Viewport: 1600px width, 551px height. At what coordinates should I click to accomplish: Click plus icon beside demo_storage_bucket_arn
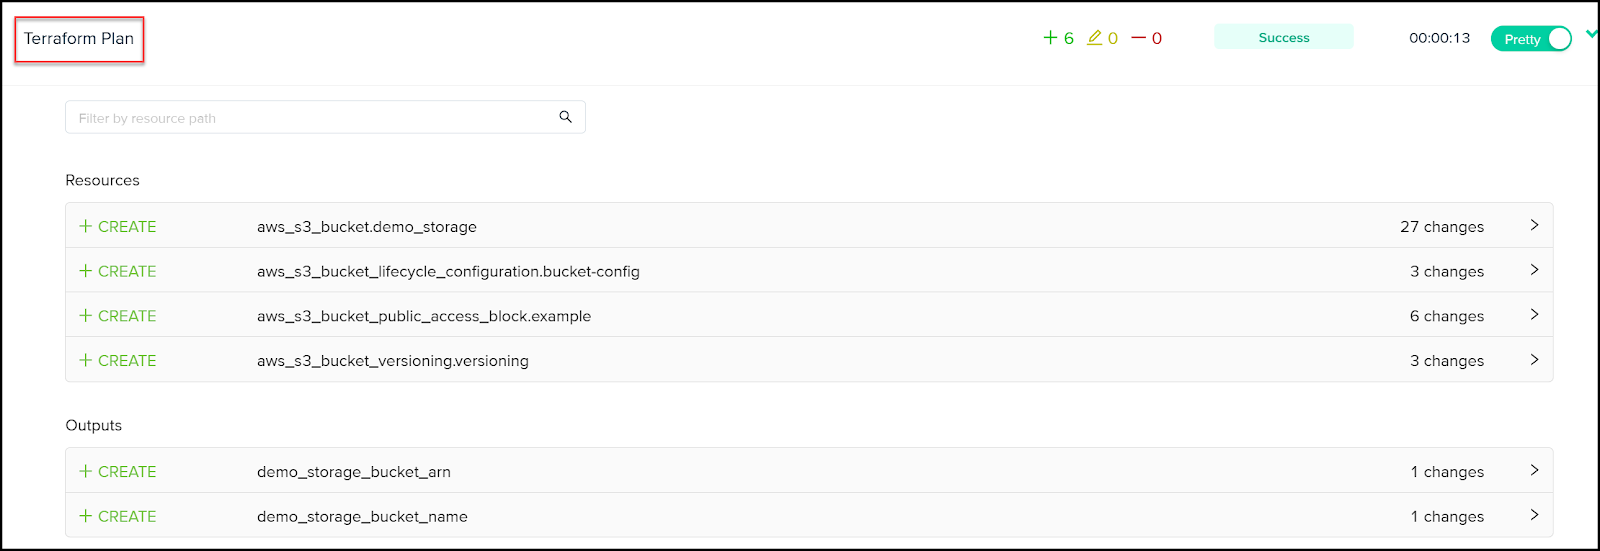tap(86, 471)
